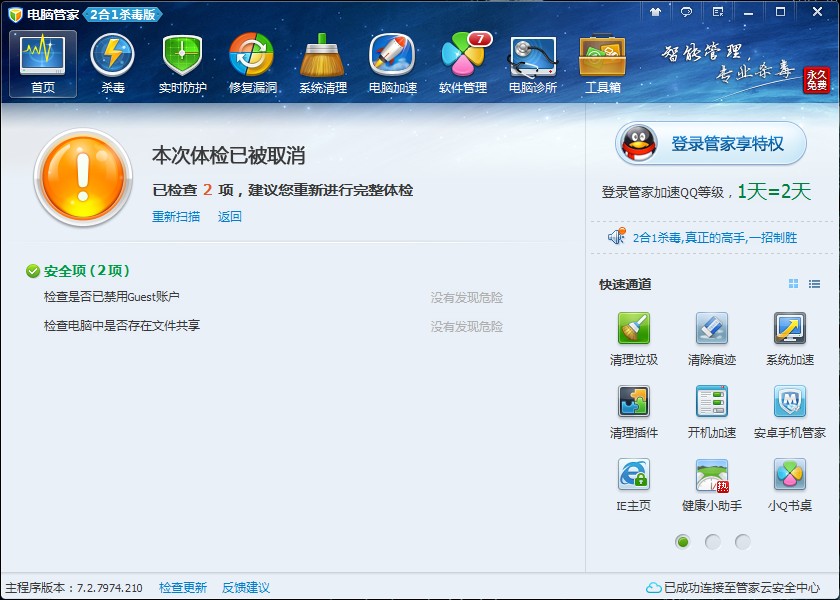
Task: Open IE主页 homepage lock tool
Action: click(x=634, y=485)
